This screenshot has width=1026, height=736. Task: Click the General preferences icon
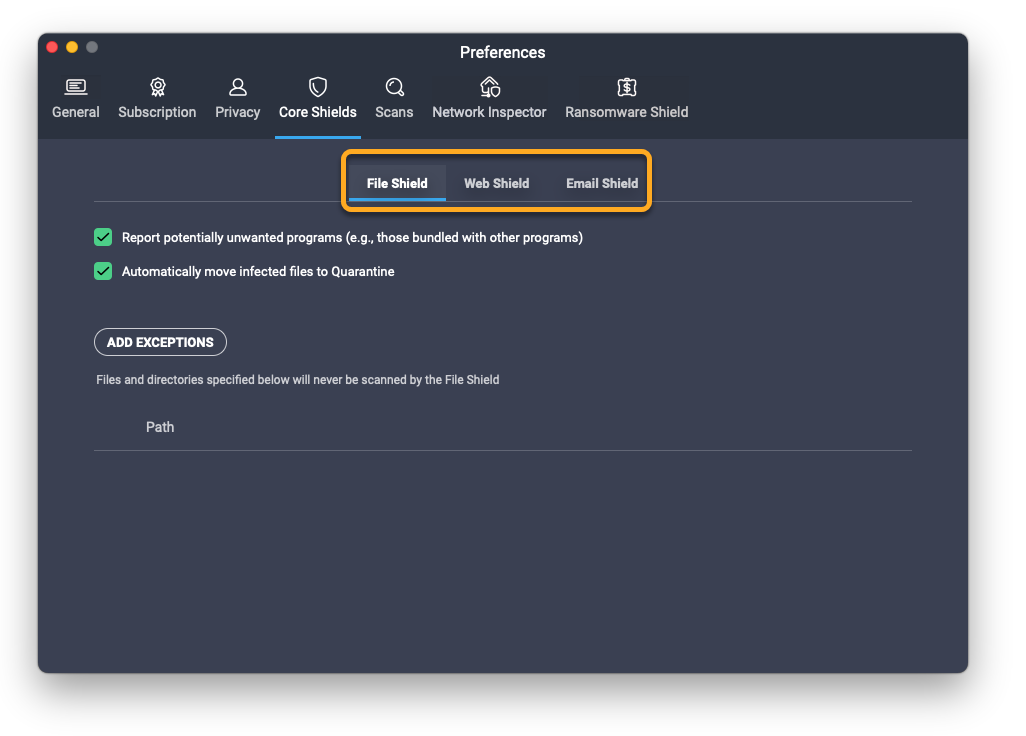click(76, 87)
